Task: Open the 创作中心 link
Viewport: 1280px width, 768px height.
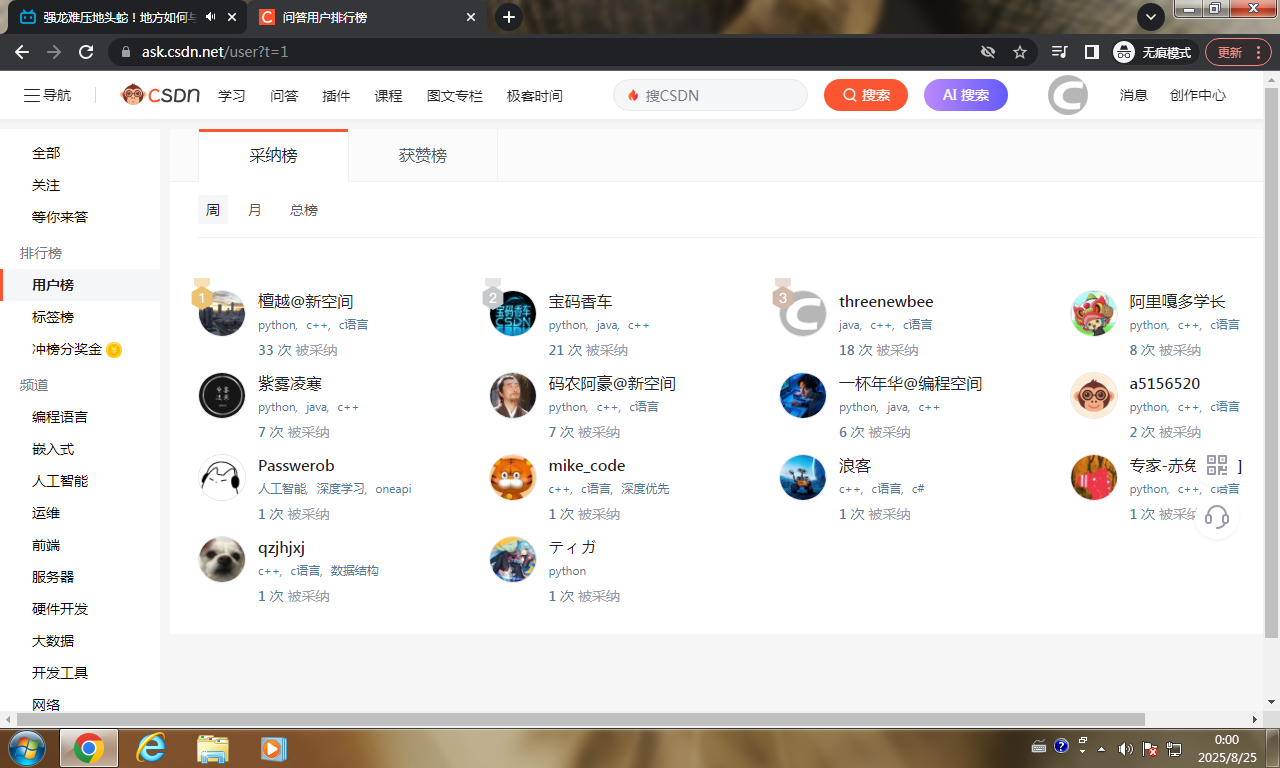Action: (x=1198, y=96)
